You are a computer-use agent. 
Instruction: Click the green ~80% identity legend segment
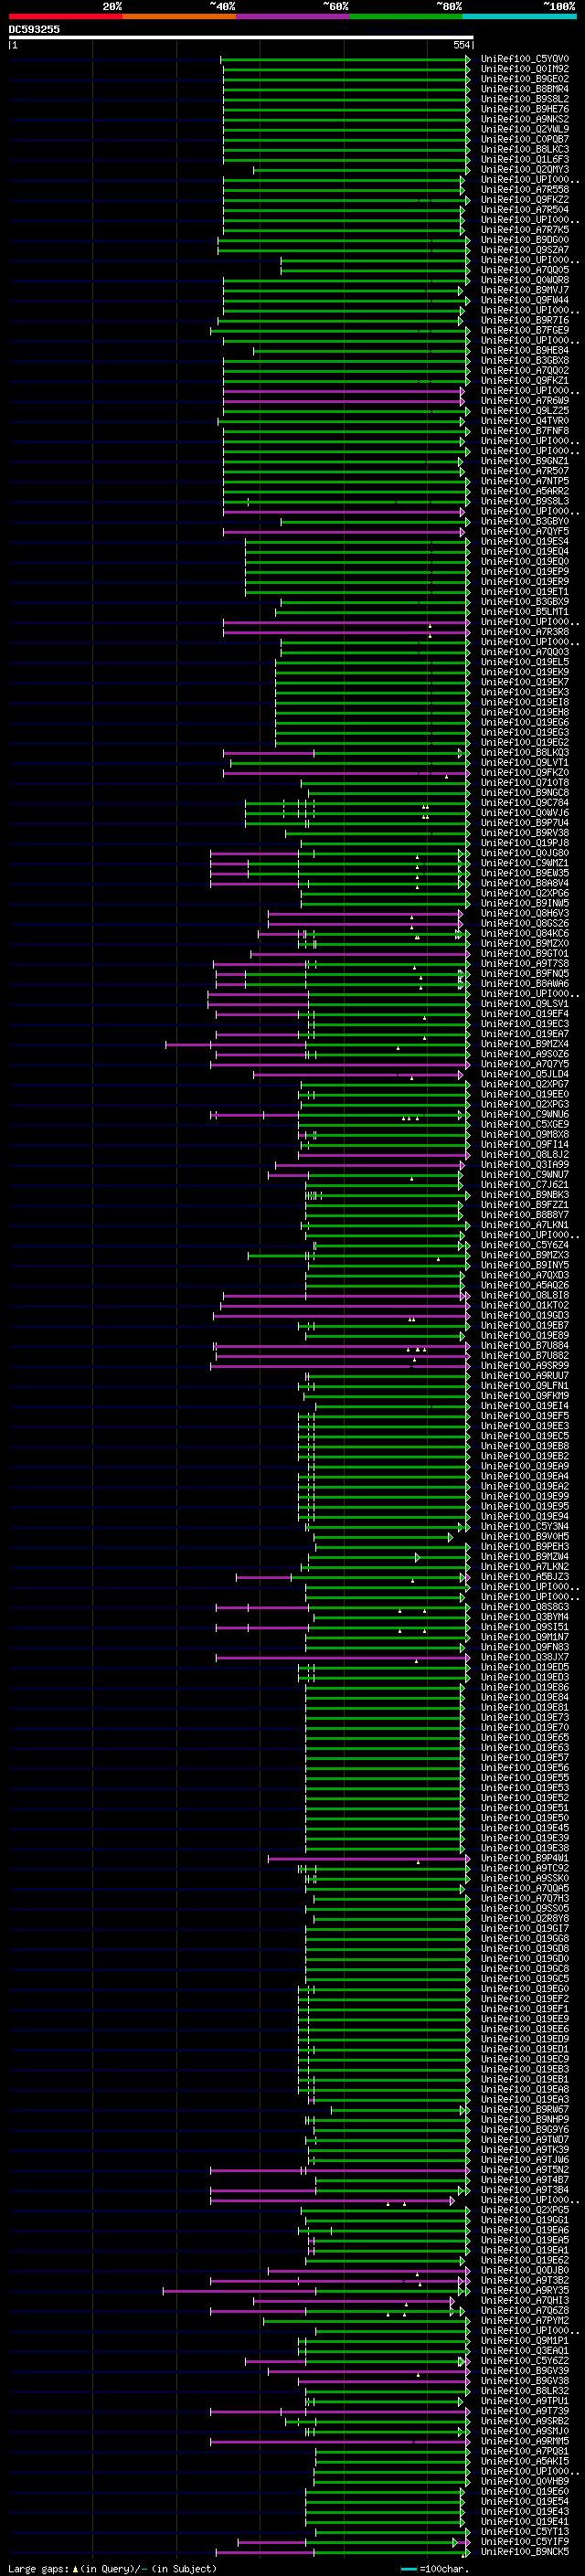[406, 16]
